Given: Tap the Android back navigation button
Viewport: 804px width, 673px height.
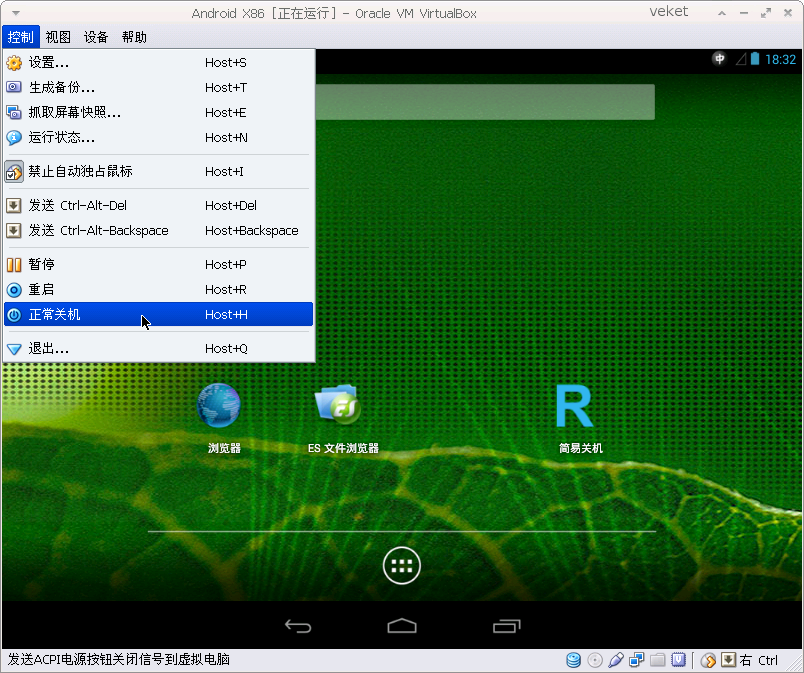Looking at the screenshot, I should pyautogui.click(x=298, y=626).
